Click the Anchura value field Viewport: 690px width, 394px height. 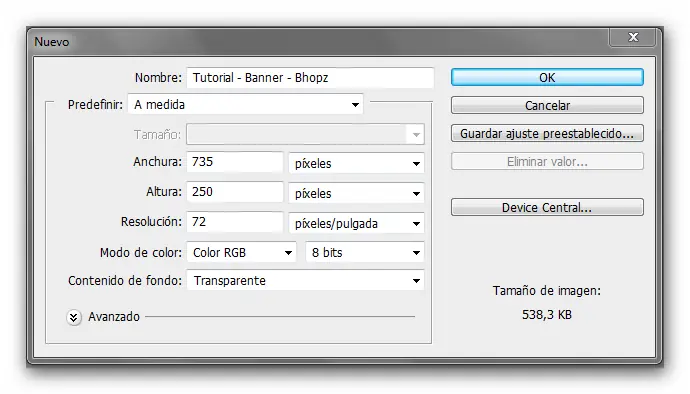click(235, 162)
